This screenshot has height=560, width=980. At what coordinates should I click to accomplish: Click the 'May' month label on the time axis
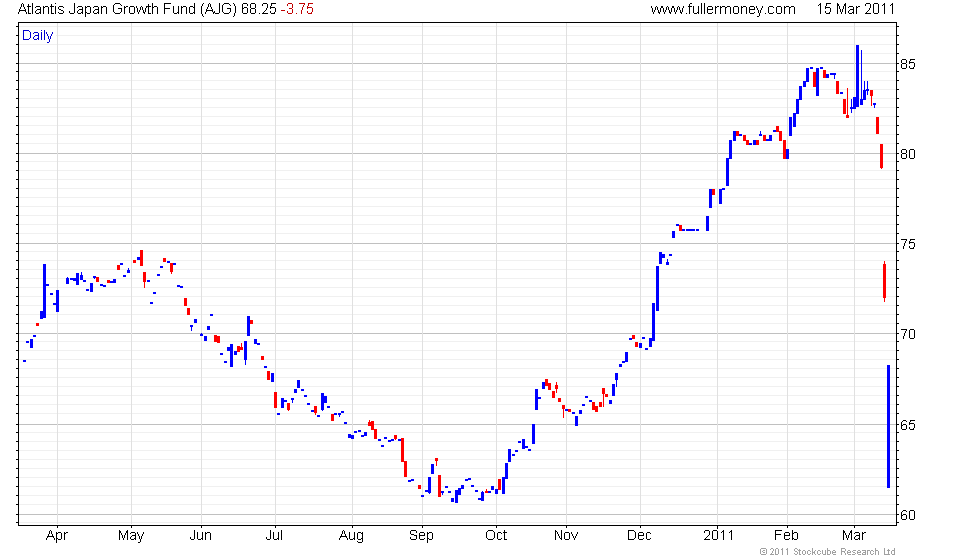[131, 536]
